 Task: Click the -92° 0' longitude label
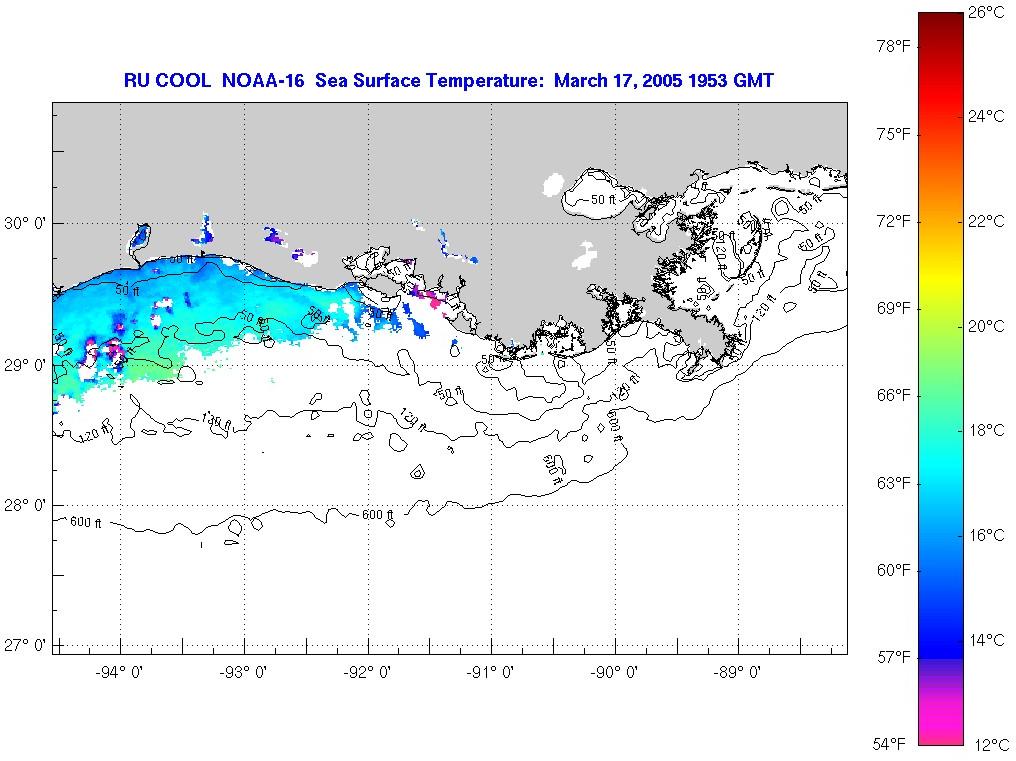point(367,672)
